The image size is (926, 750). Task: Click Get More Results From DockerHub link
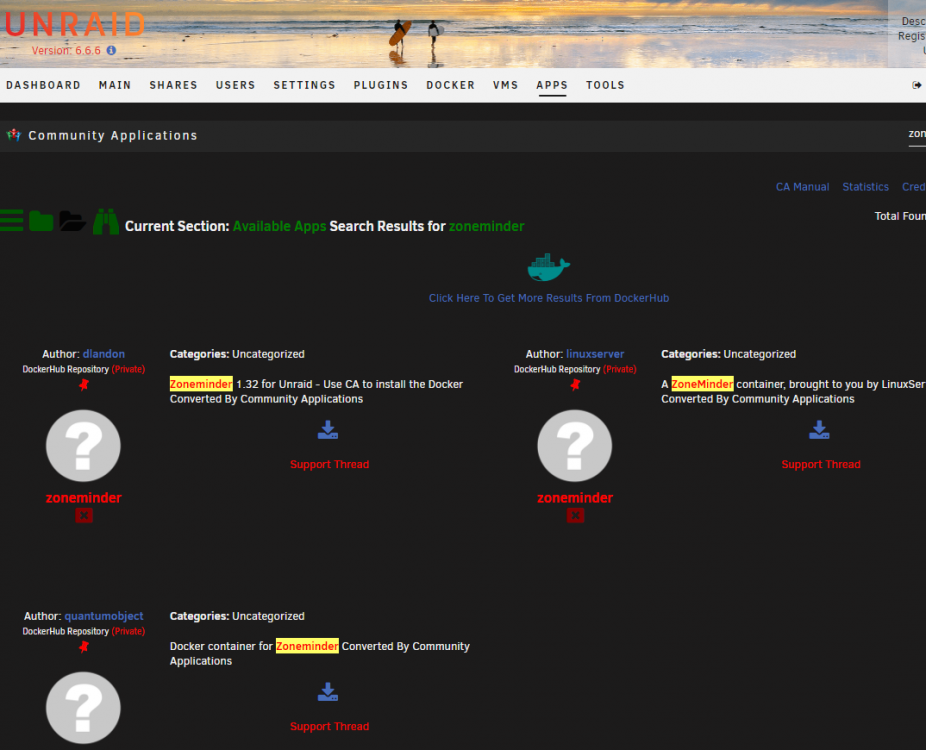549,298
